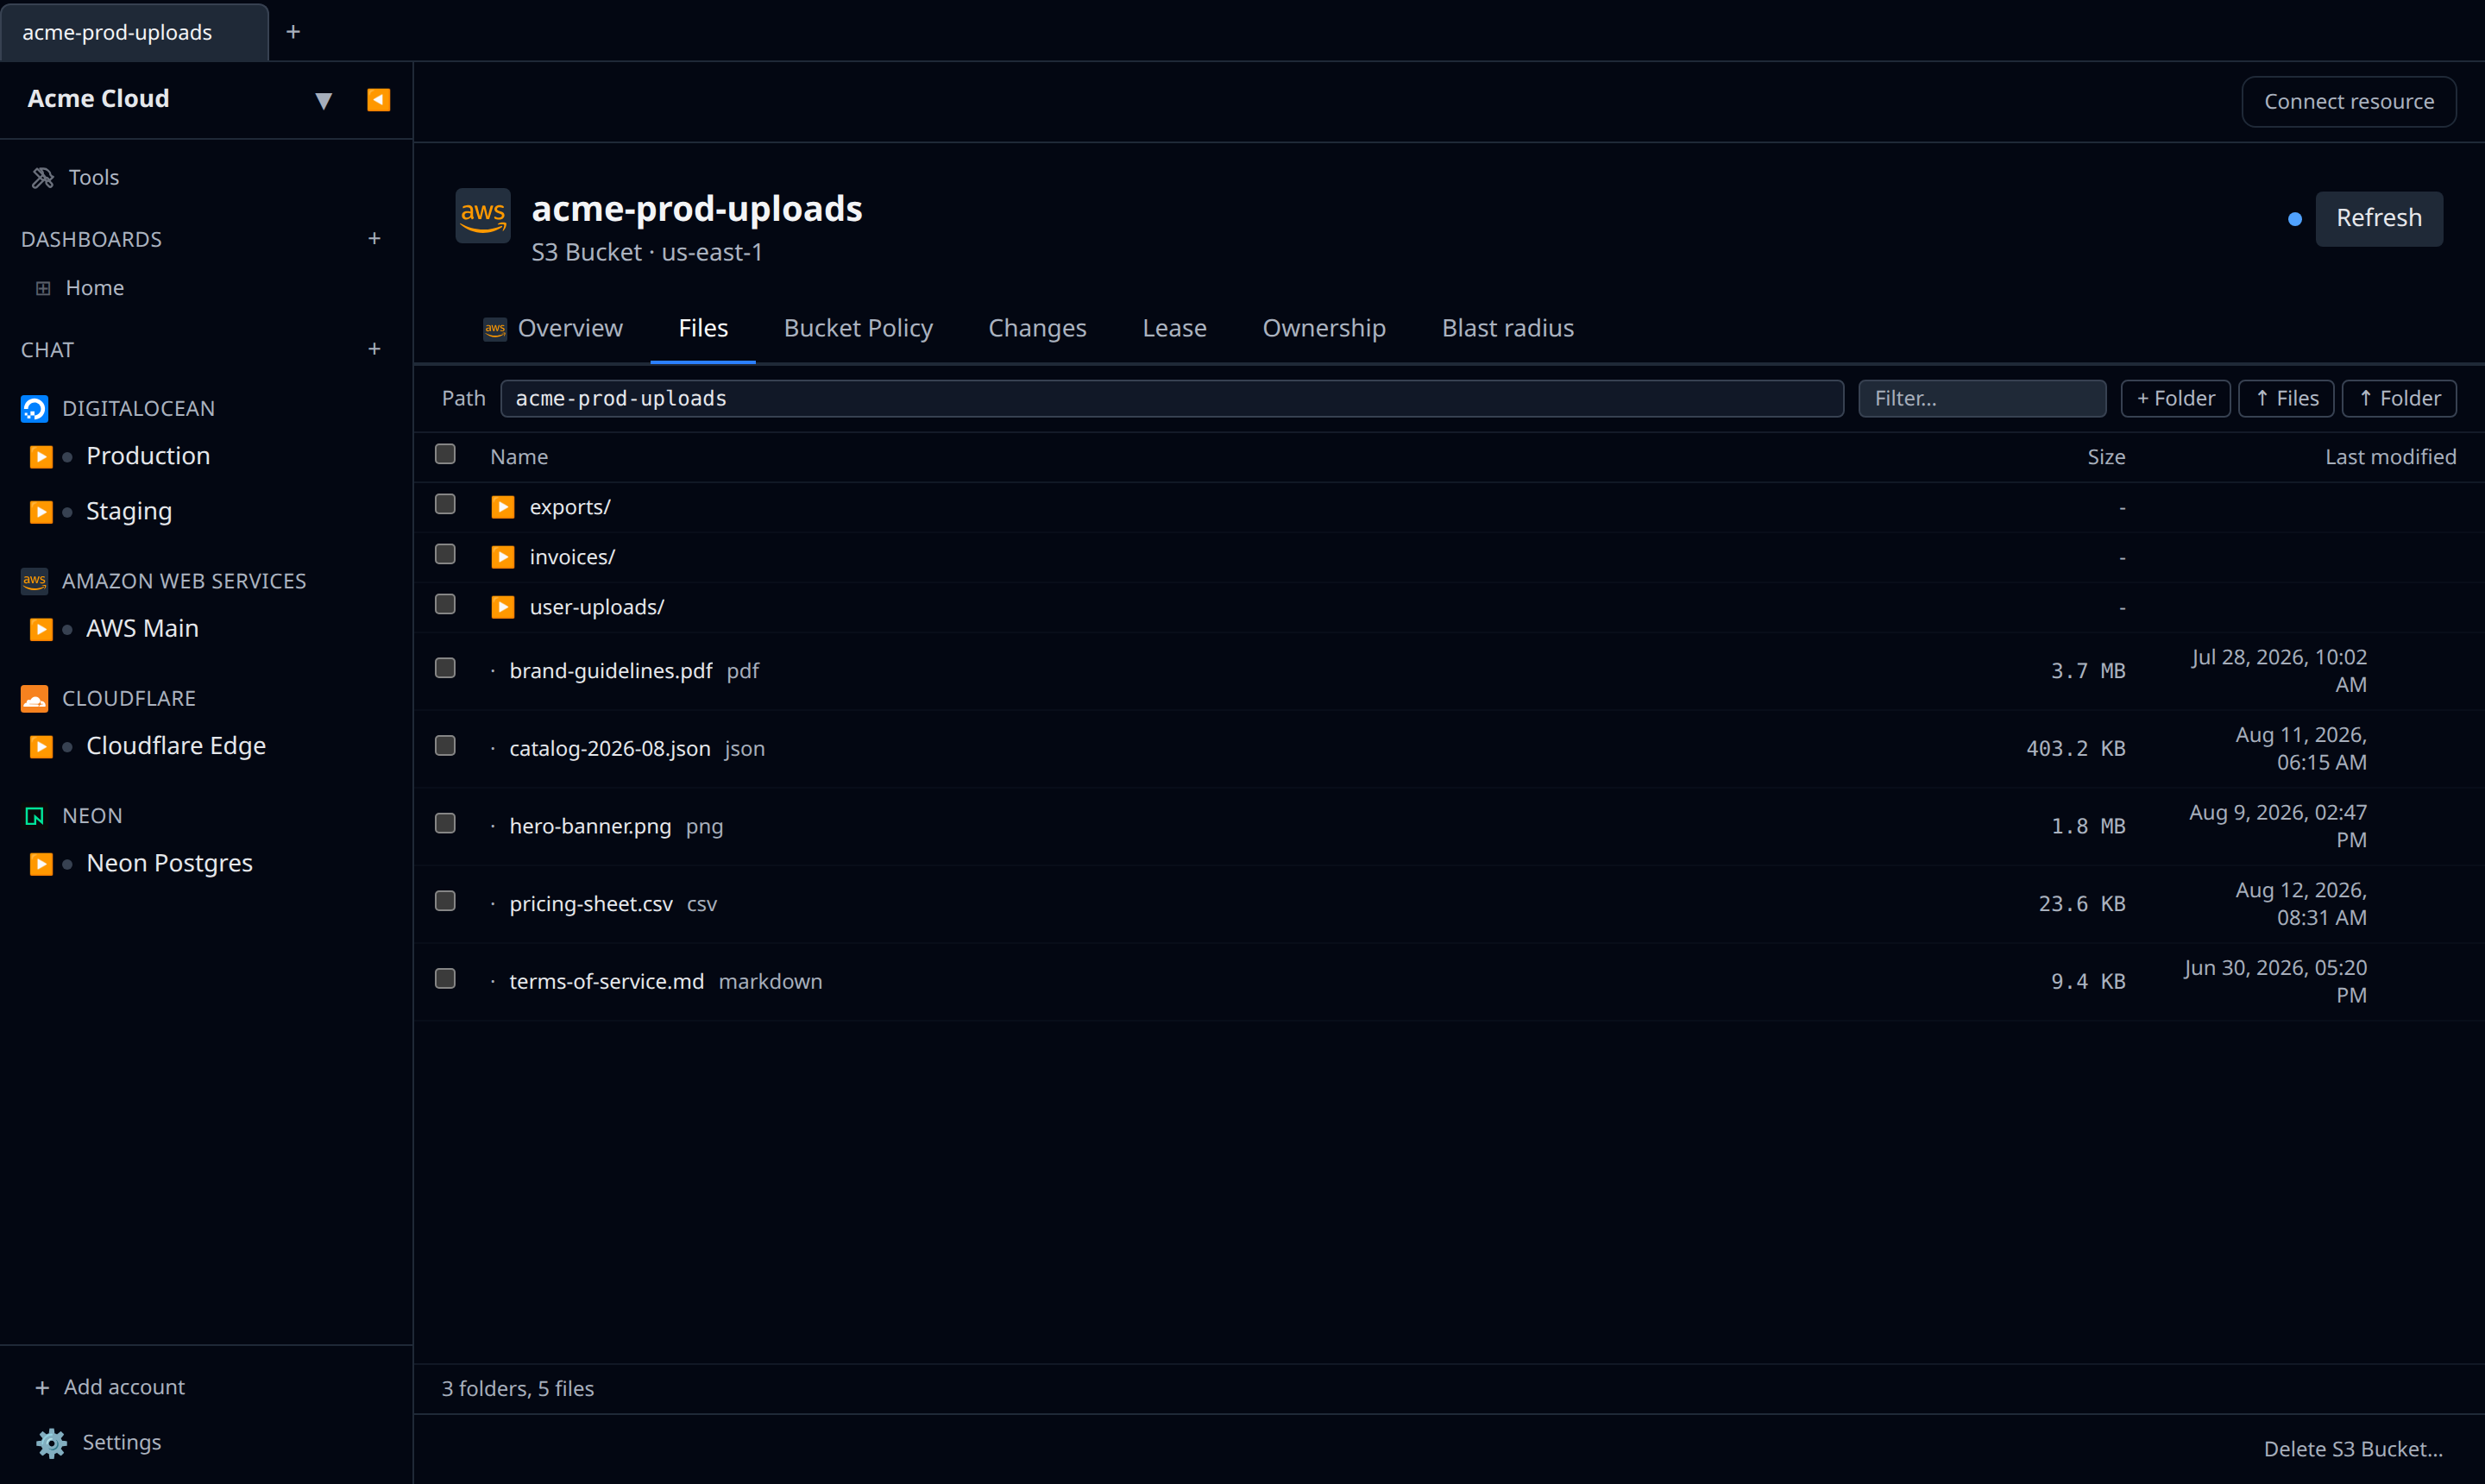Expand the invoices/ folder arrow
Screen dimensions: 2485x1484
tap(503, 557)
